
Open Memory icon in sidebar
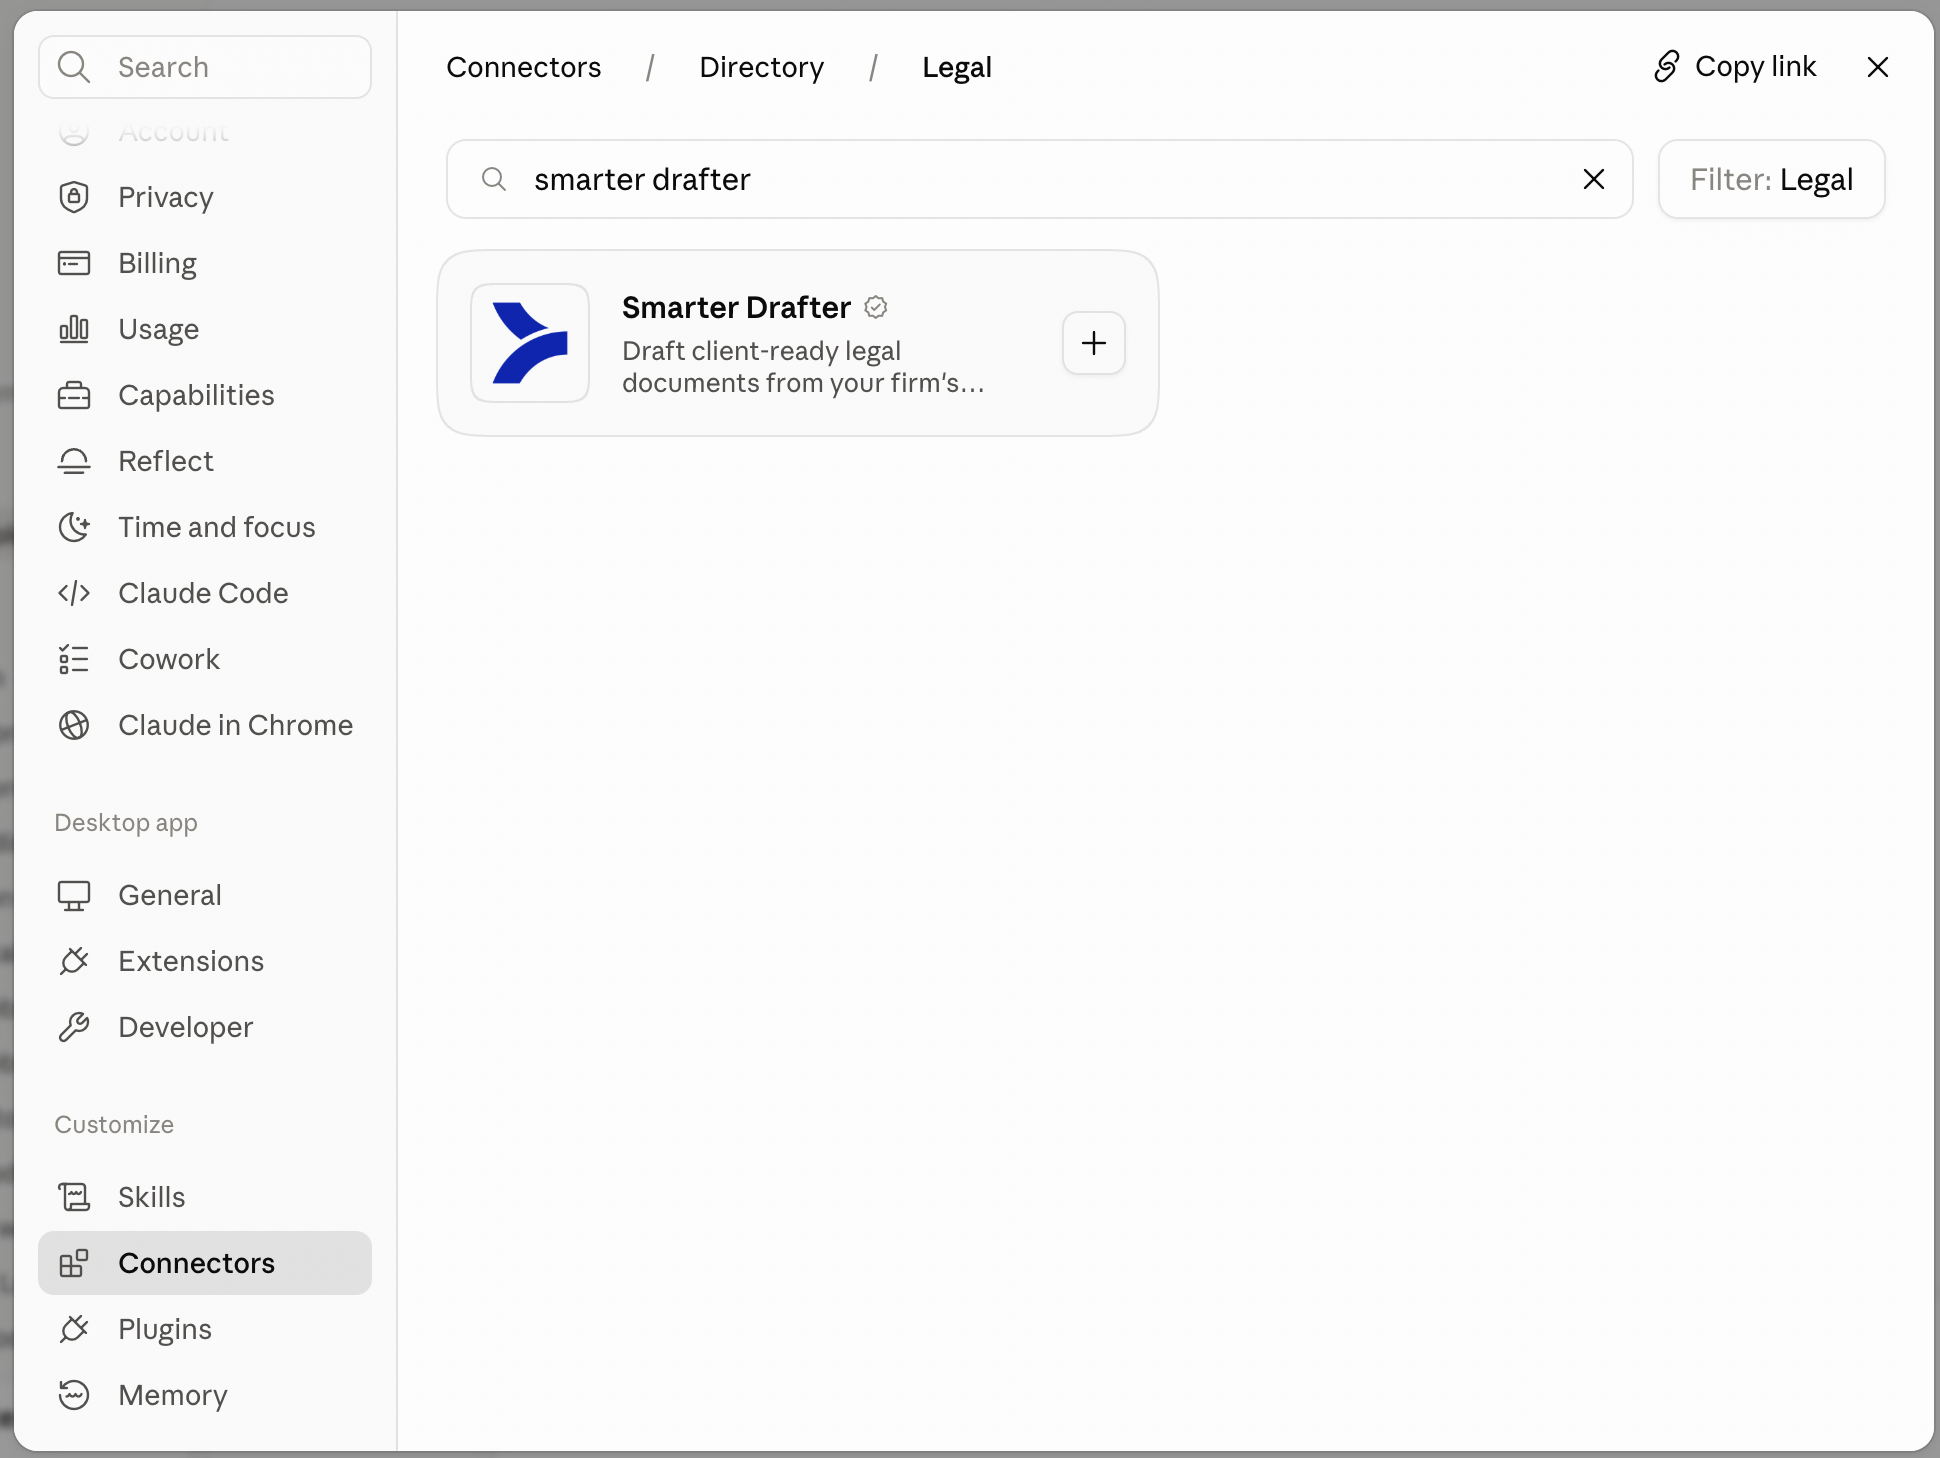(74, 1395)
